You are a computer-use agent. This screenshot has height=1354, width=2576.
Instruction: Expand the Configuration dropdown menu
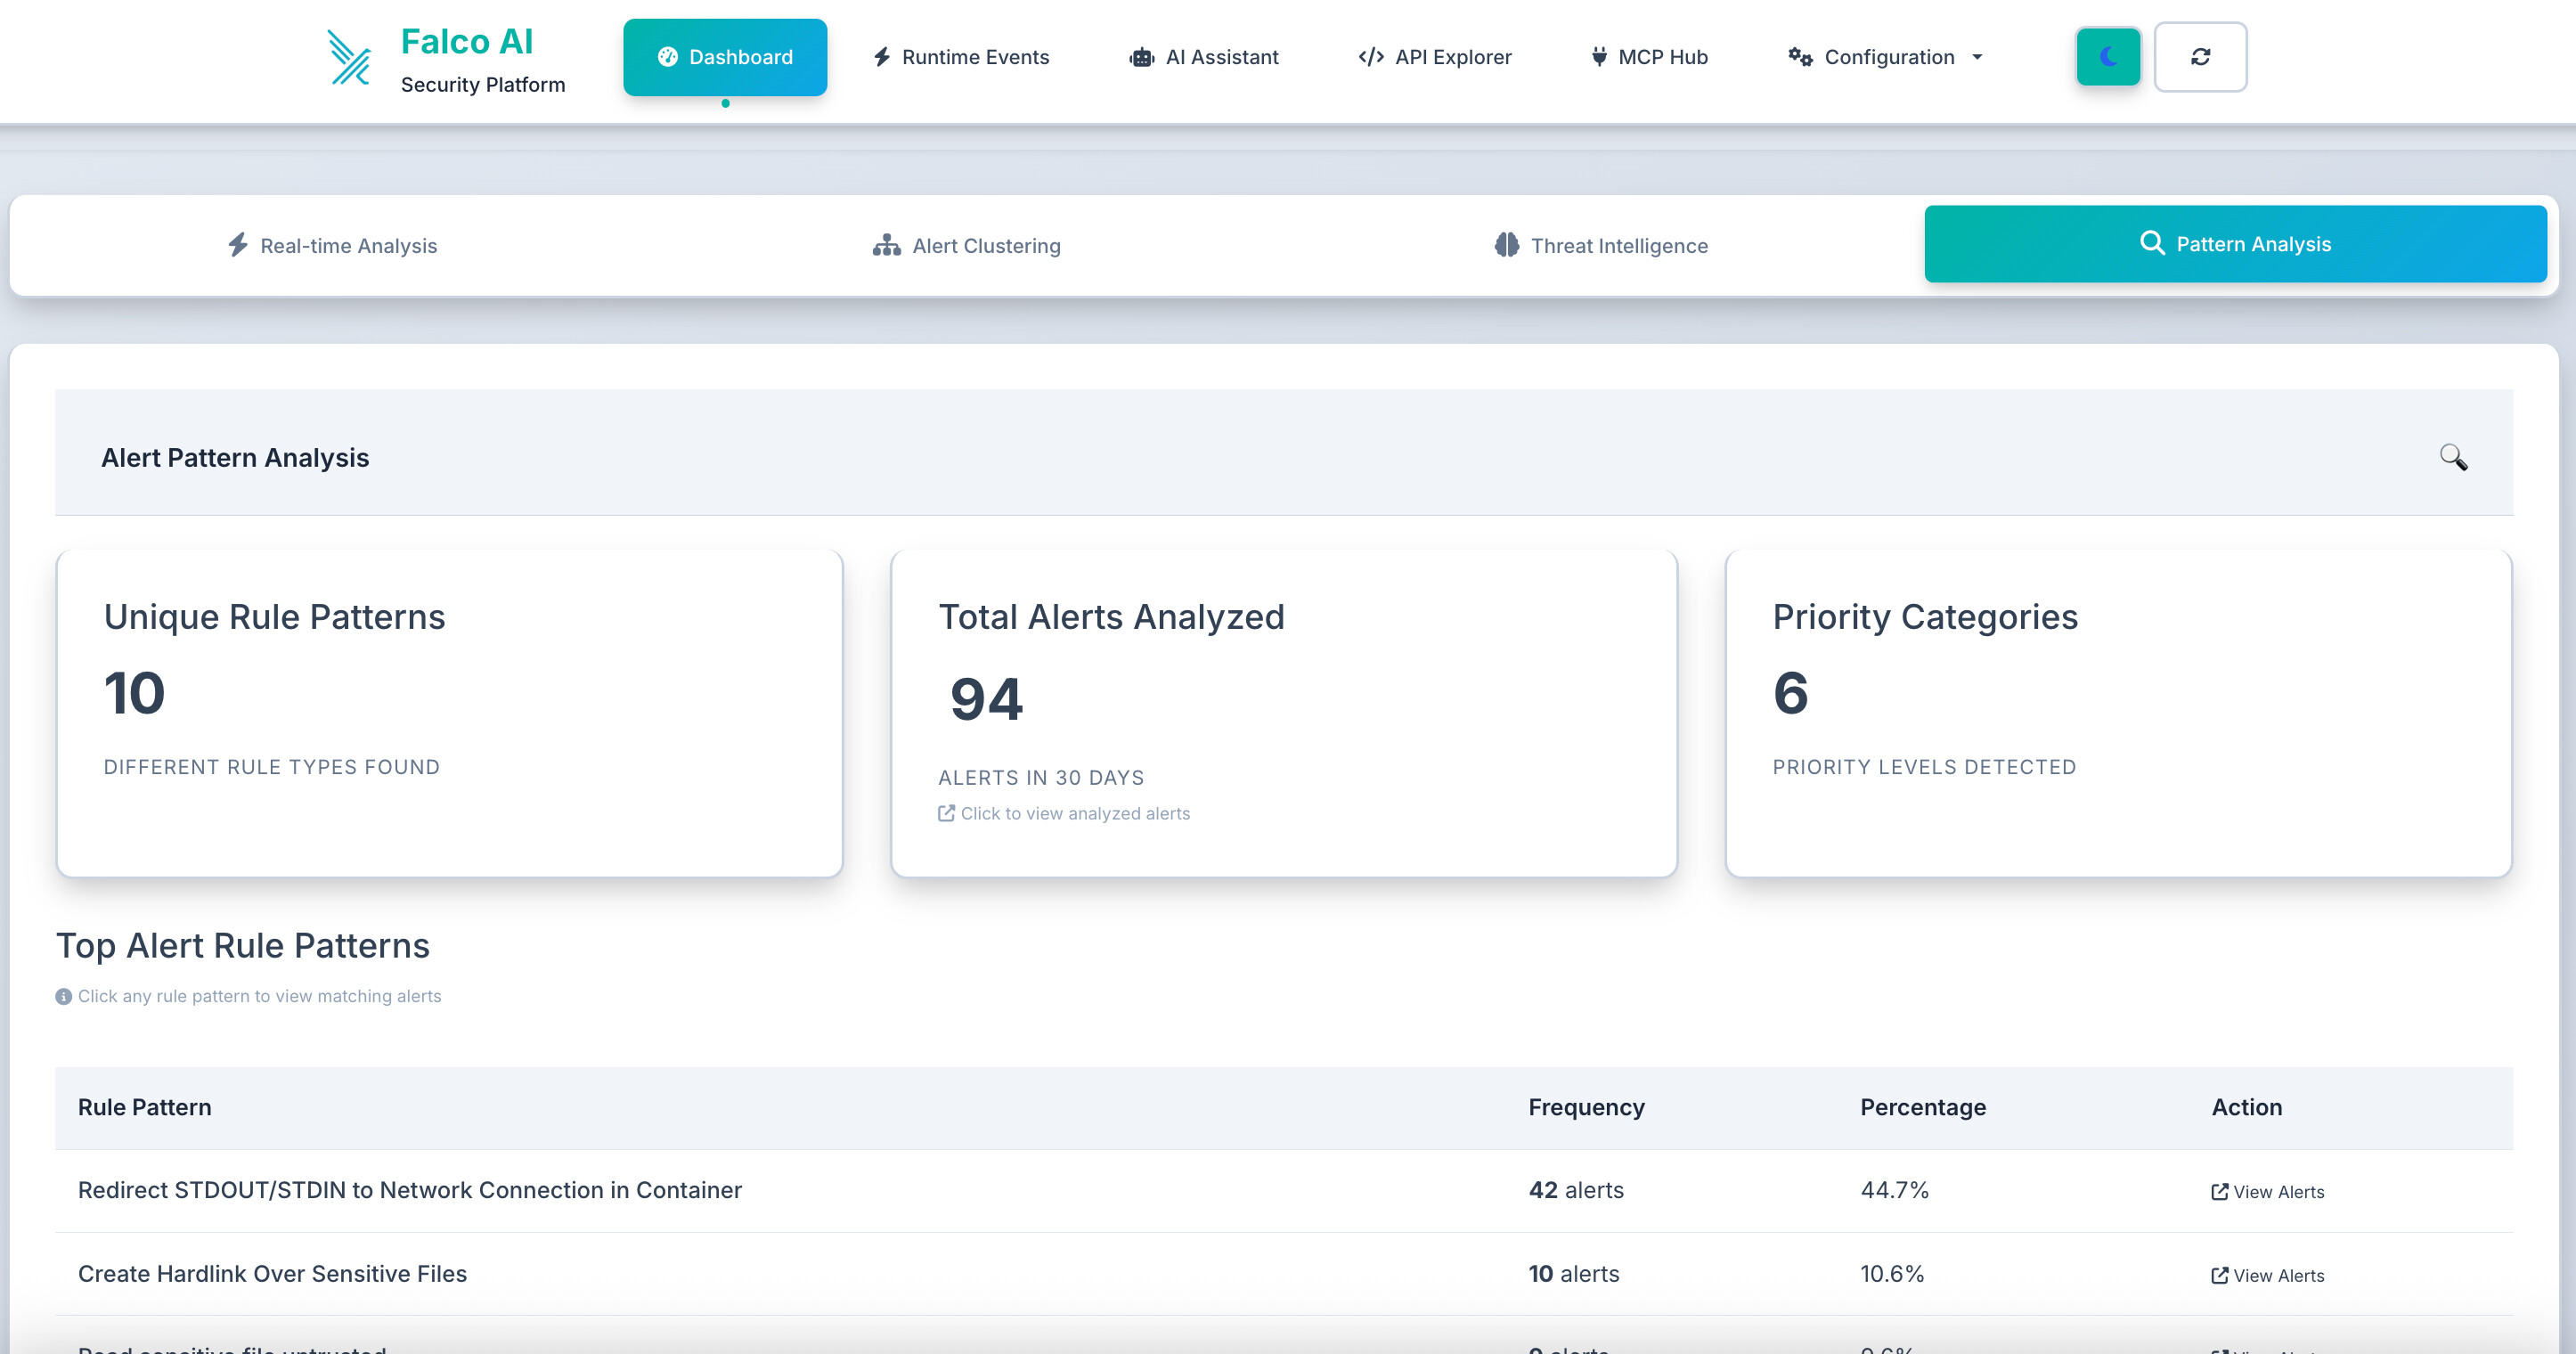pos(1886,57)
